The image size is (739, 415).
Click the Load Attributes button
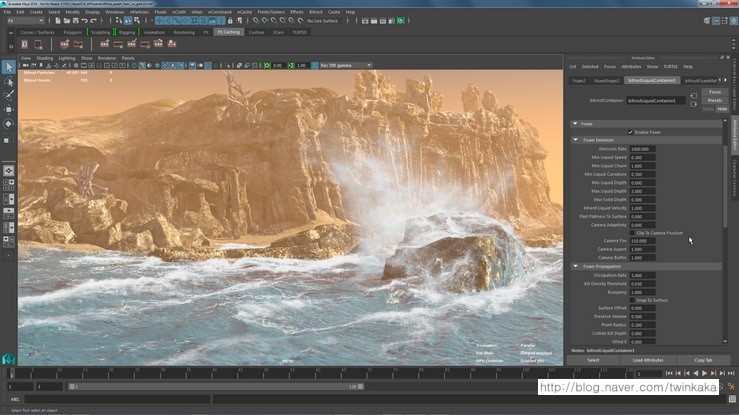pyautogui.click(x=648, y=360)
